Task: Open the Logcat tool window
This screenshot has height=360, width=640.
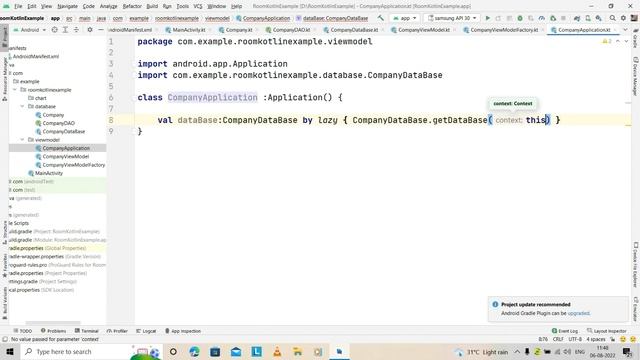Action: (146, 331)
